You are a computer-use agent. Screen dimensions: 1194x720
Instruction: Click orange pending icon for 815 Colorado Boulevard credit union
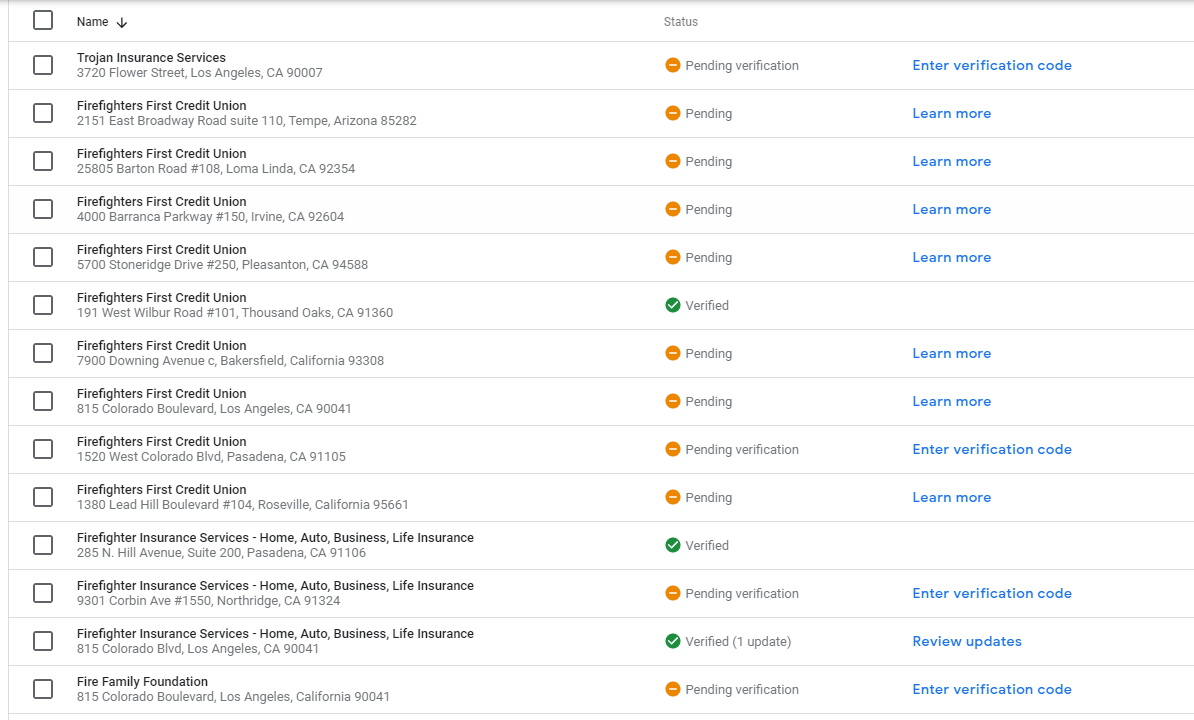pos(672,401)
